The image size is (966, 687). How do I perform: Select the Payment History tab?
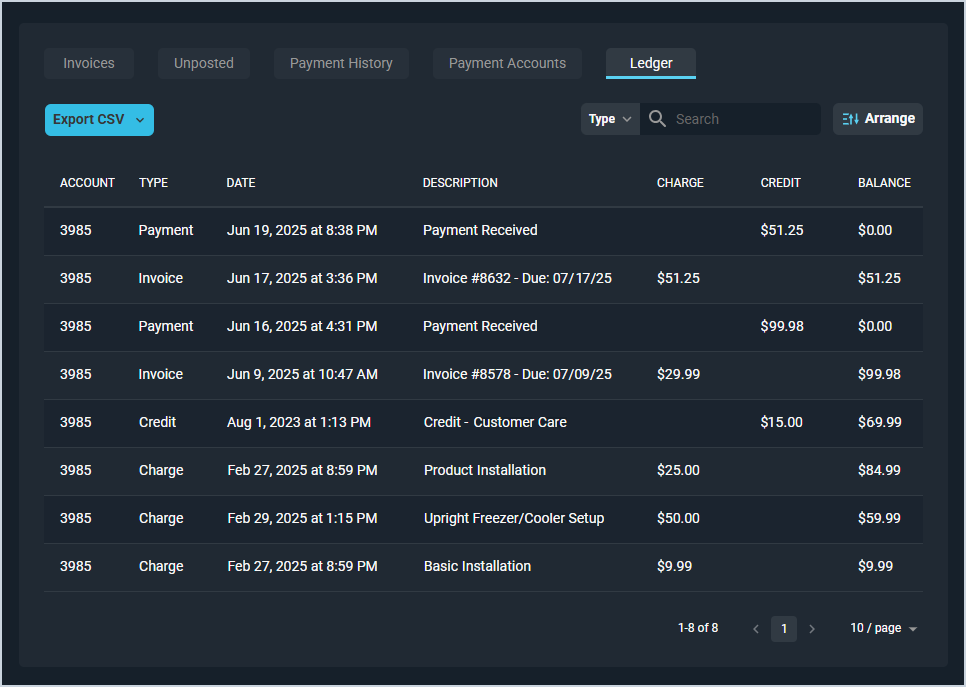[341, 63]
